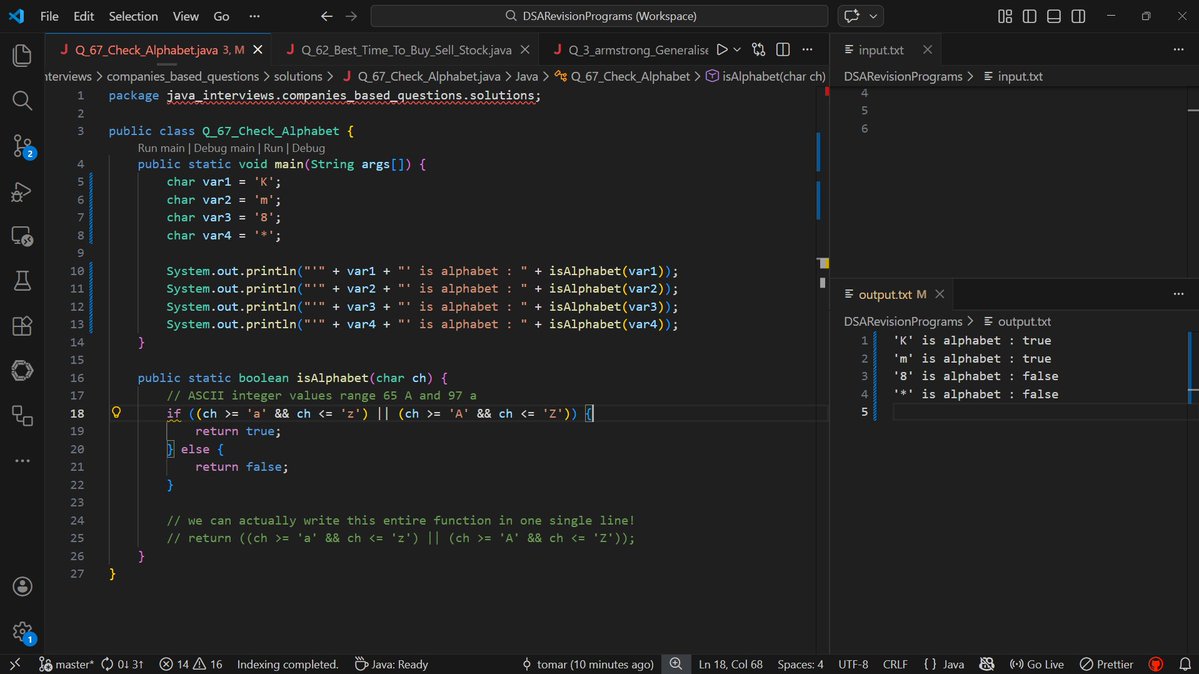Open changes compare icon in editor toolbar
This screenshot has height=674, width=1199.
[x=759, y=50]
